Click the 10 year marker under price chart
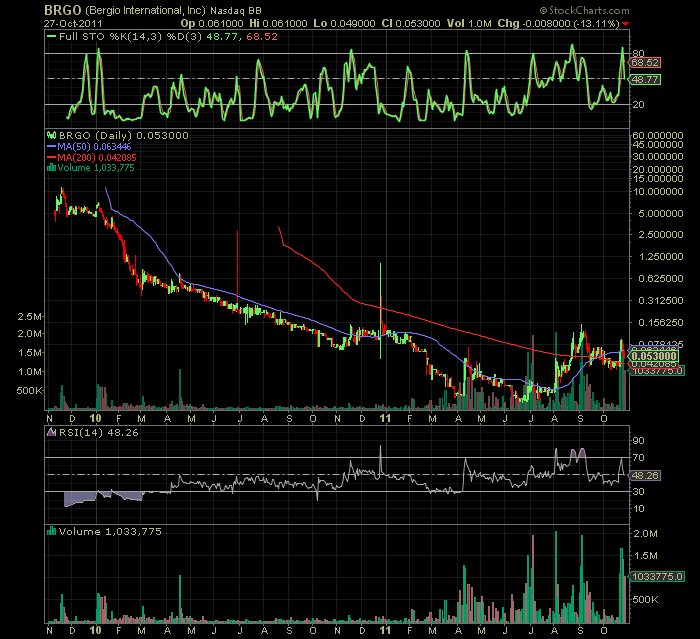This screenshot has width=700, height=639. point(96,418)
